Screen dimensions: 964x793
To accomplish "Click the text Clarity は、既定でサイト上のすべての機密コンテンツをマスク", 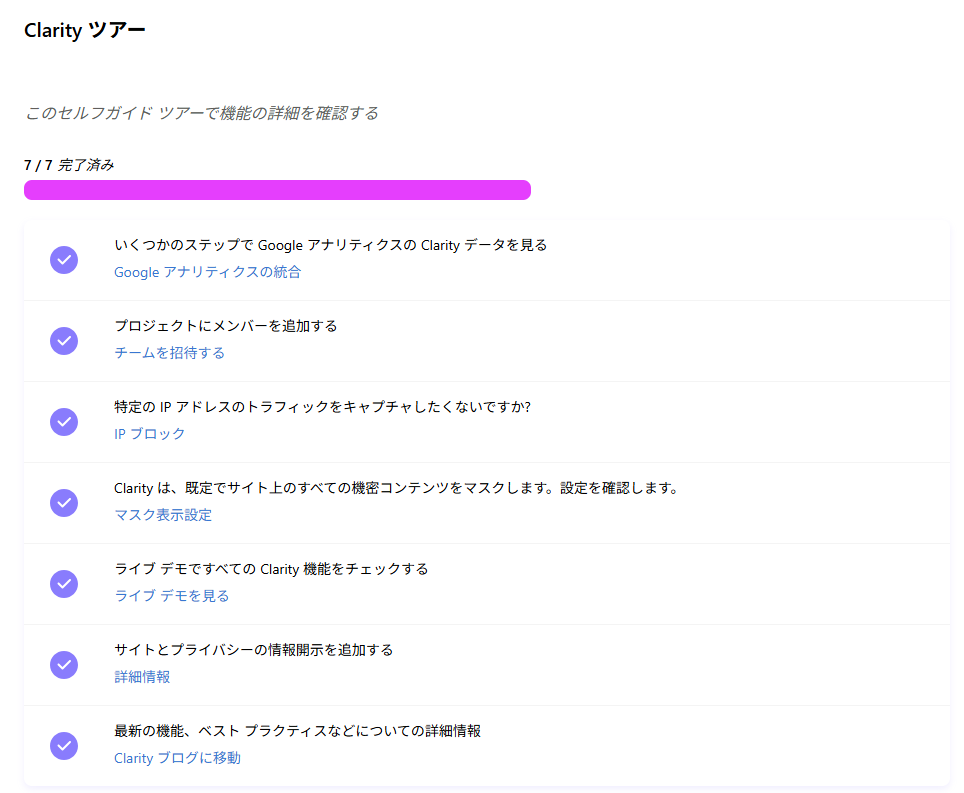I will click(397, 488).
